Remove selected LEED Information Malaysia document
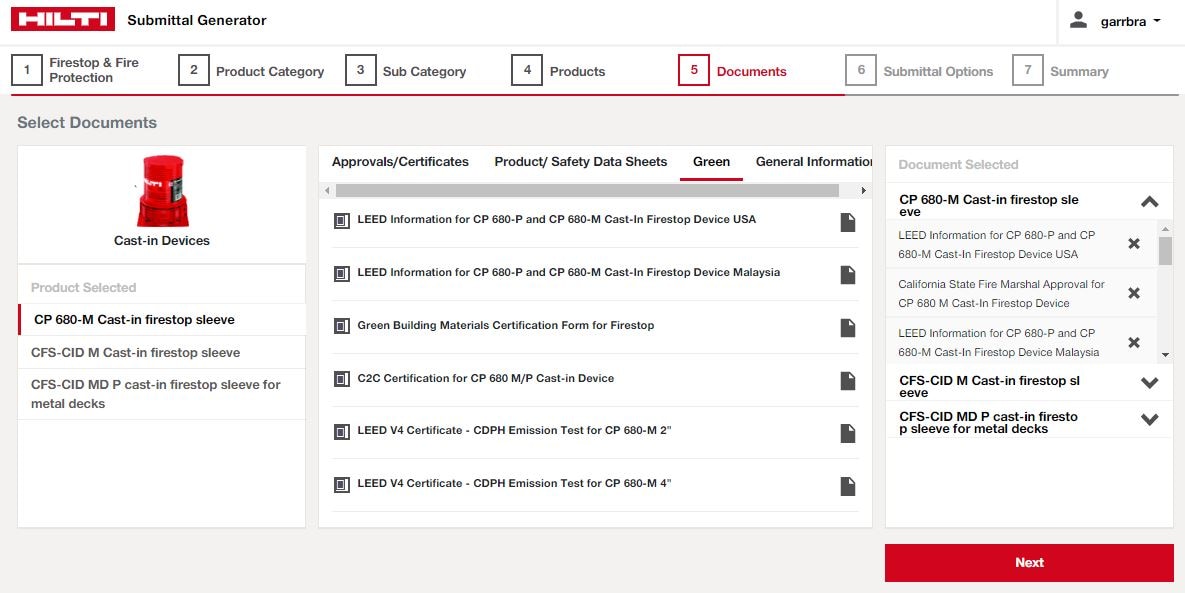This screenshot has height=593, width=1185. [1134, 342]
